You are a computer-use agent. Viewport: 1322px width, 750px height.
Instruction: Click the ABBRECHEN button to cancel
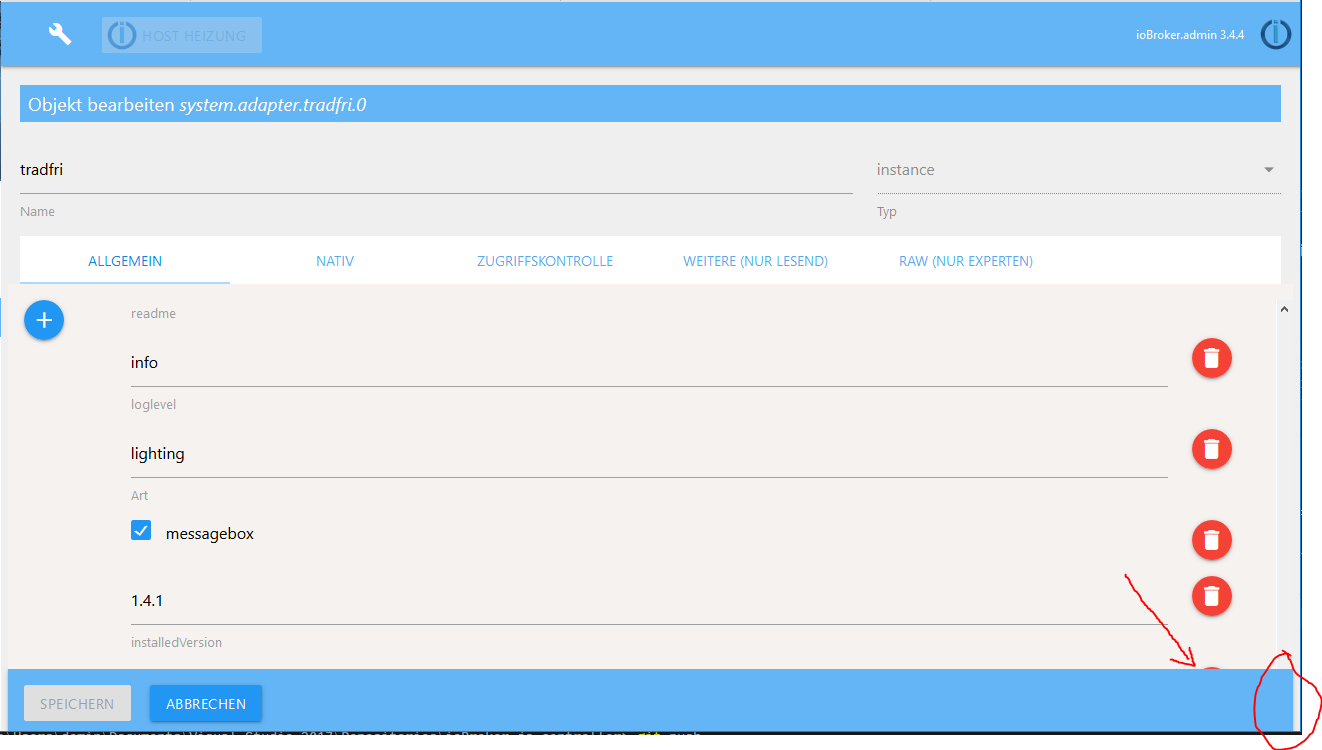coord(205,703)
